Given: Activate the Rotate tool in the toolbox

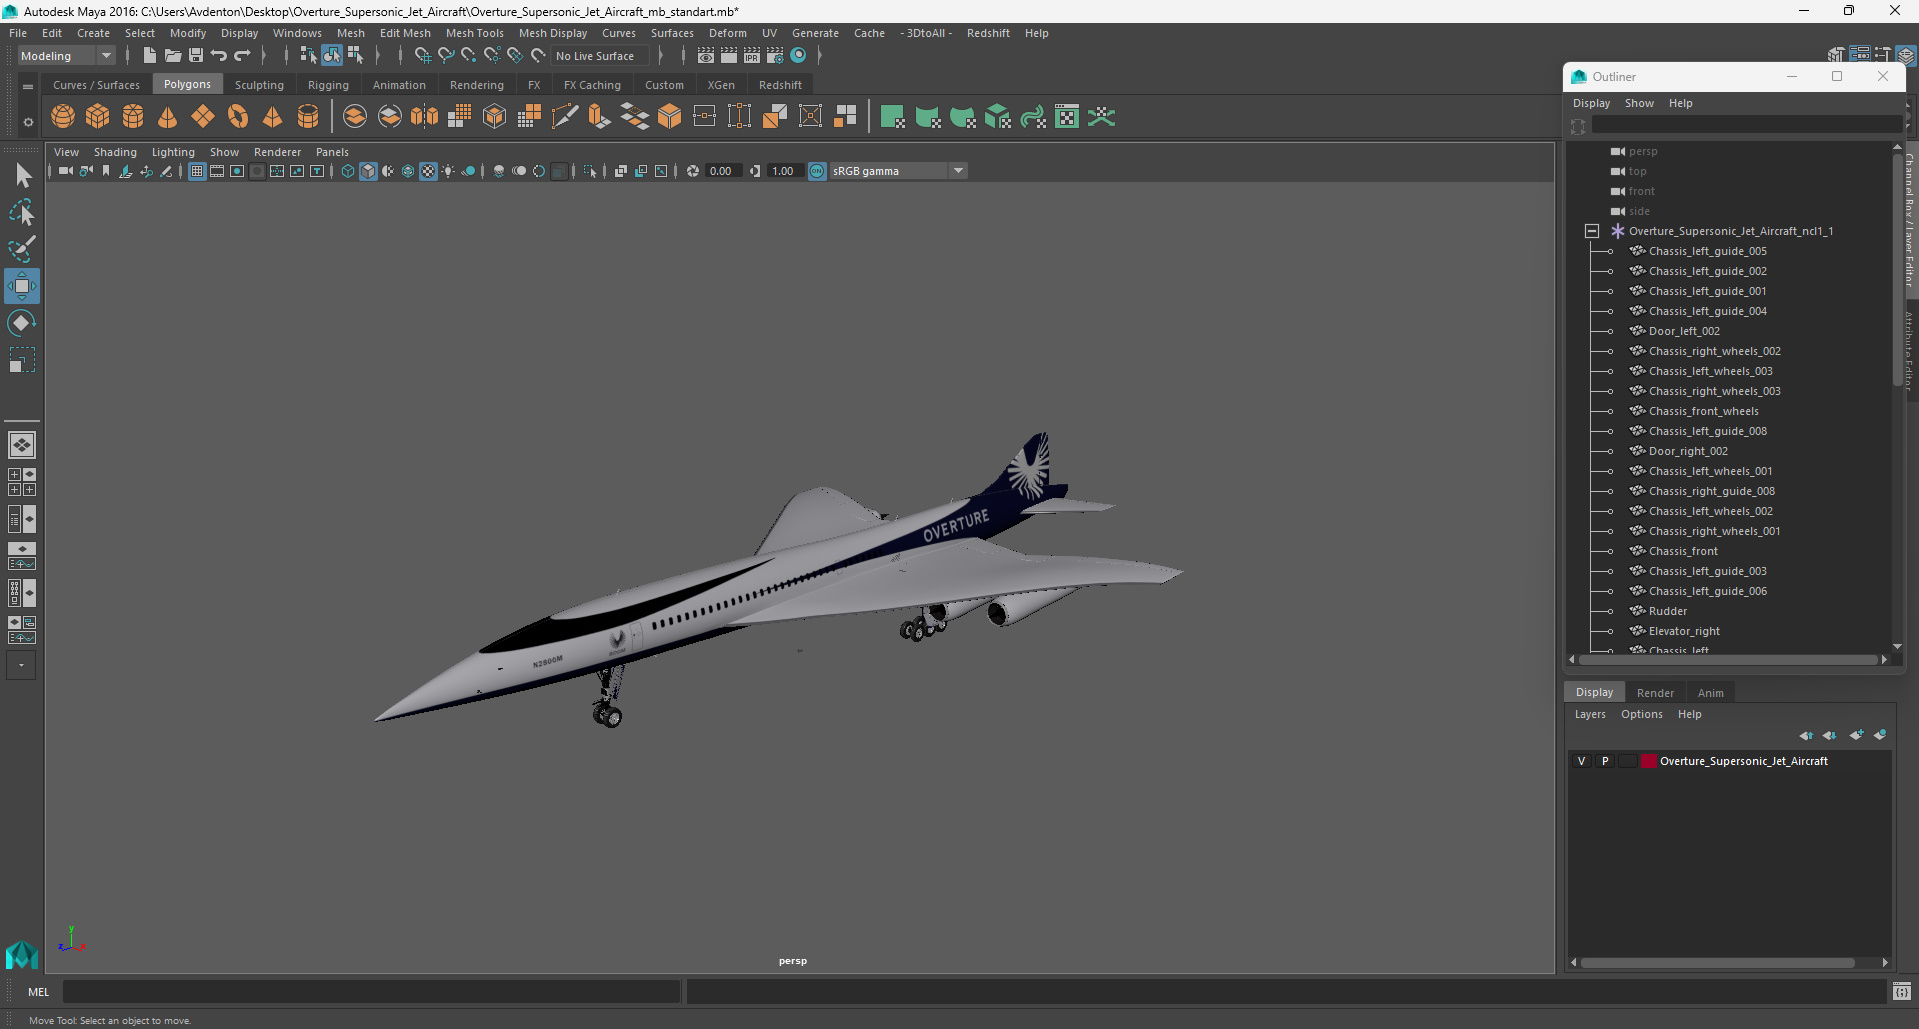Looking at the screenshot, I should pyautogui.click(x=22, y=323).
